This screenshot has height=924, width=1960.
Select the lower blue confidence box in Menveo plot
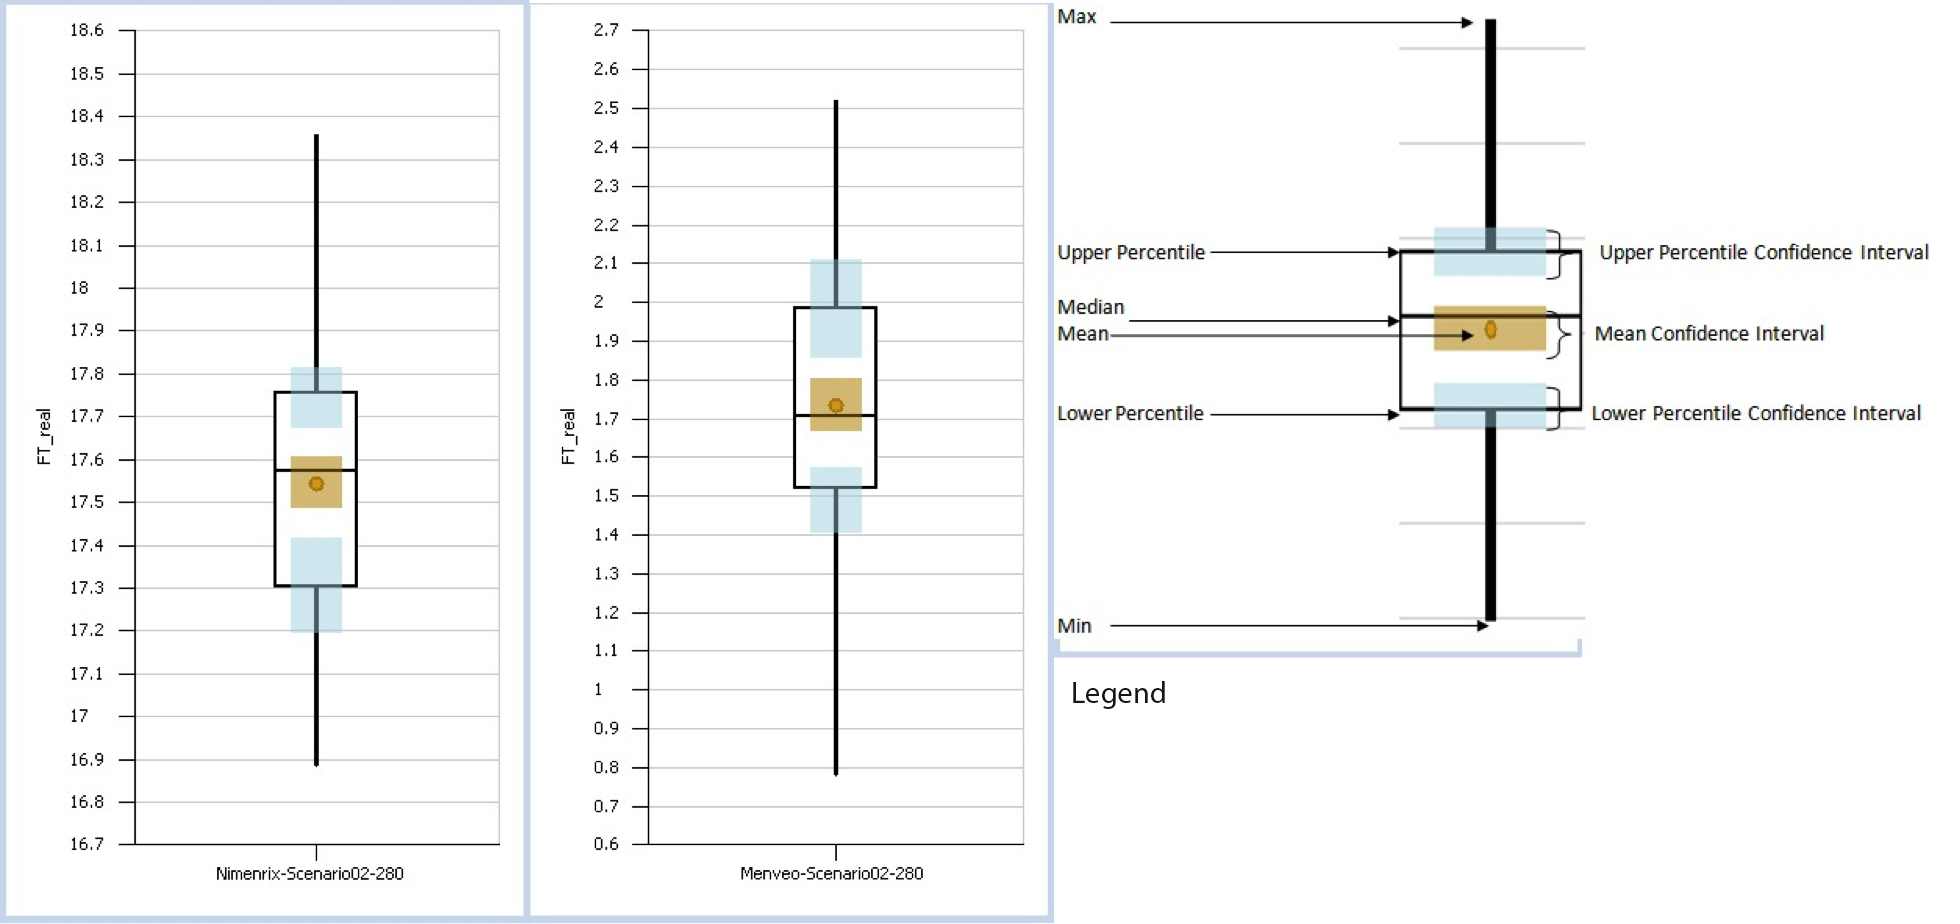click(x=836, y=500)
